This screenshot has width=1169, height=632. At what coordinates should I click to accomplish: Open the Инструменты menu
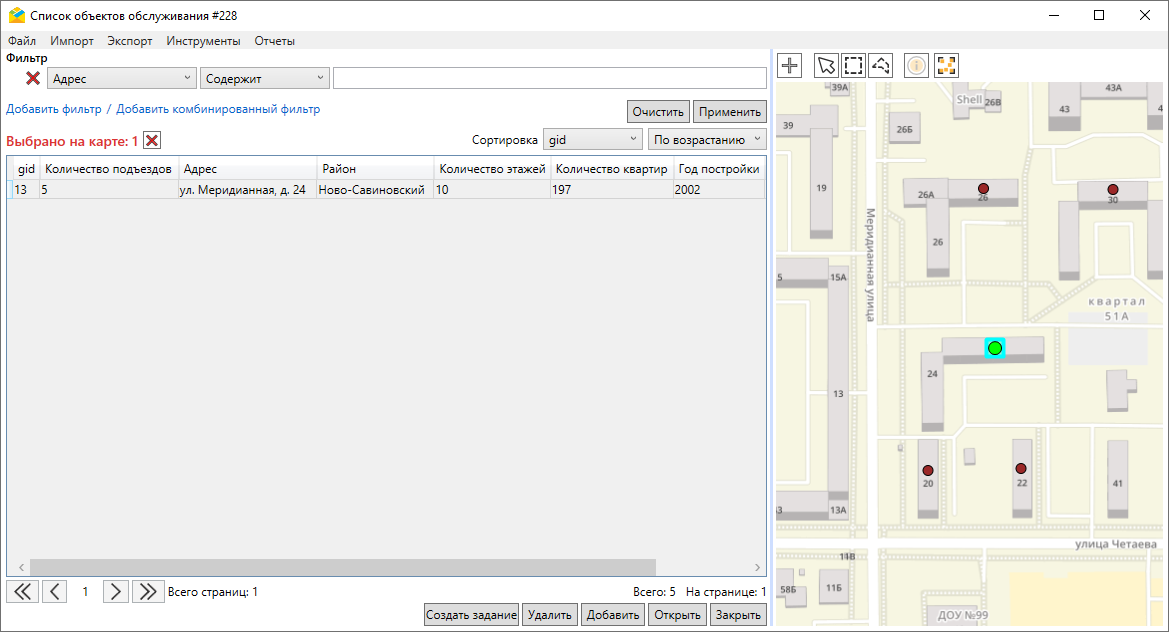coord(203,41)
